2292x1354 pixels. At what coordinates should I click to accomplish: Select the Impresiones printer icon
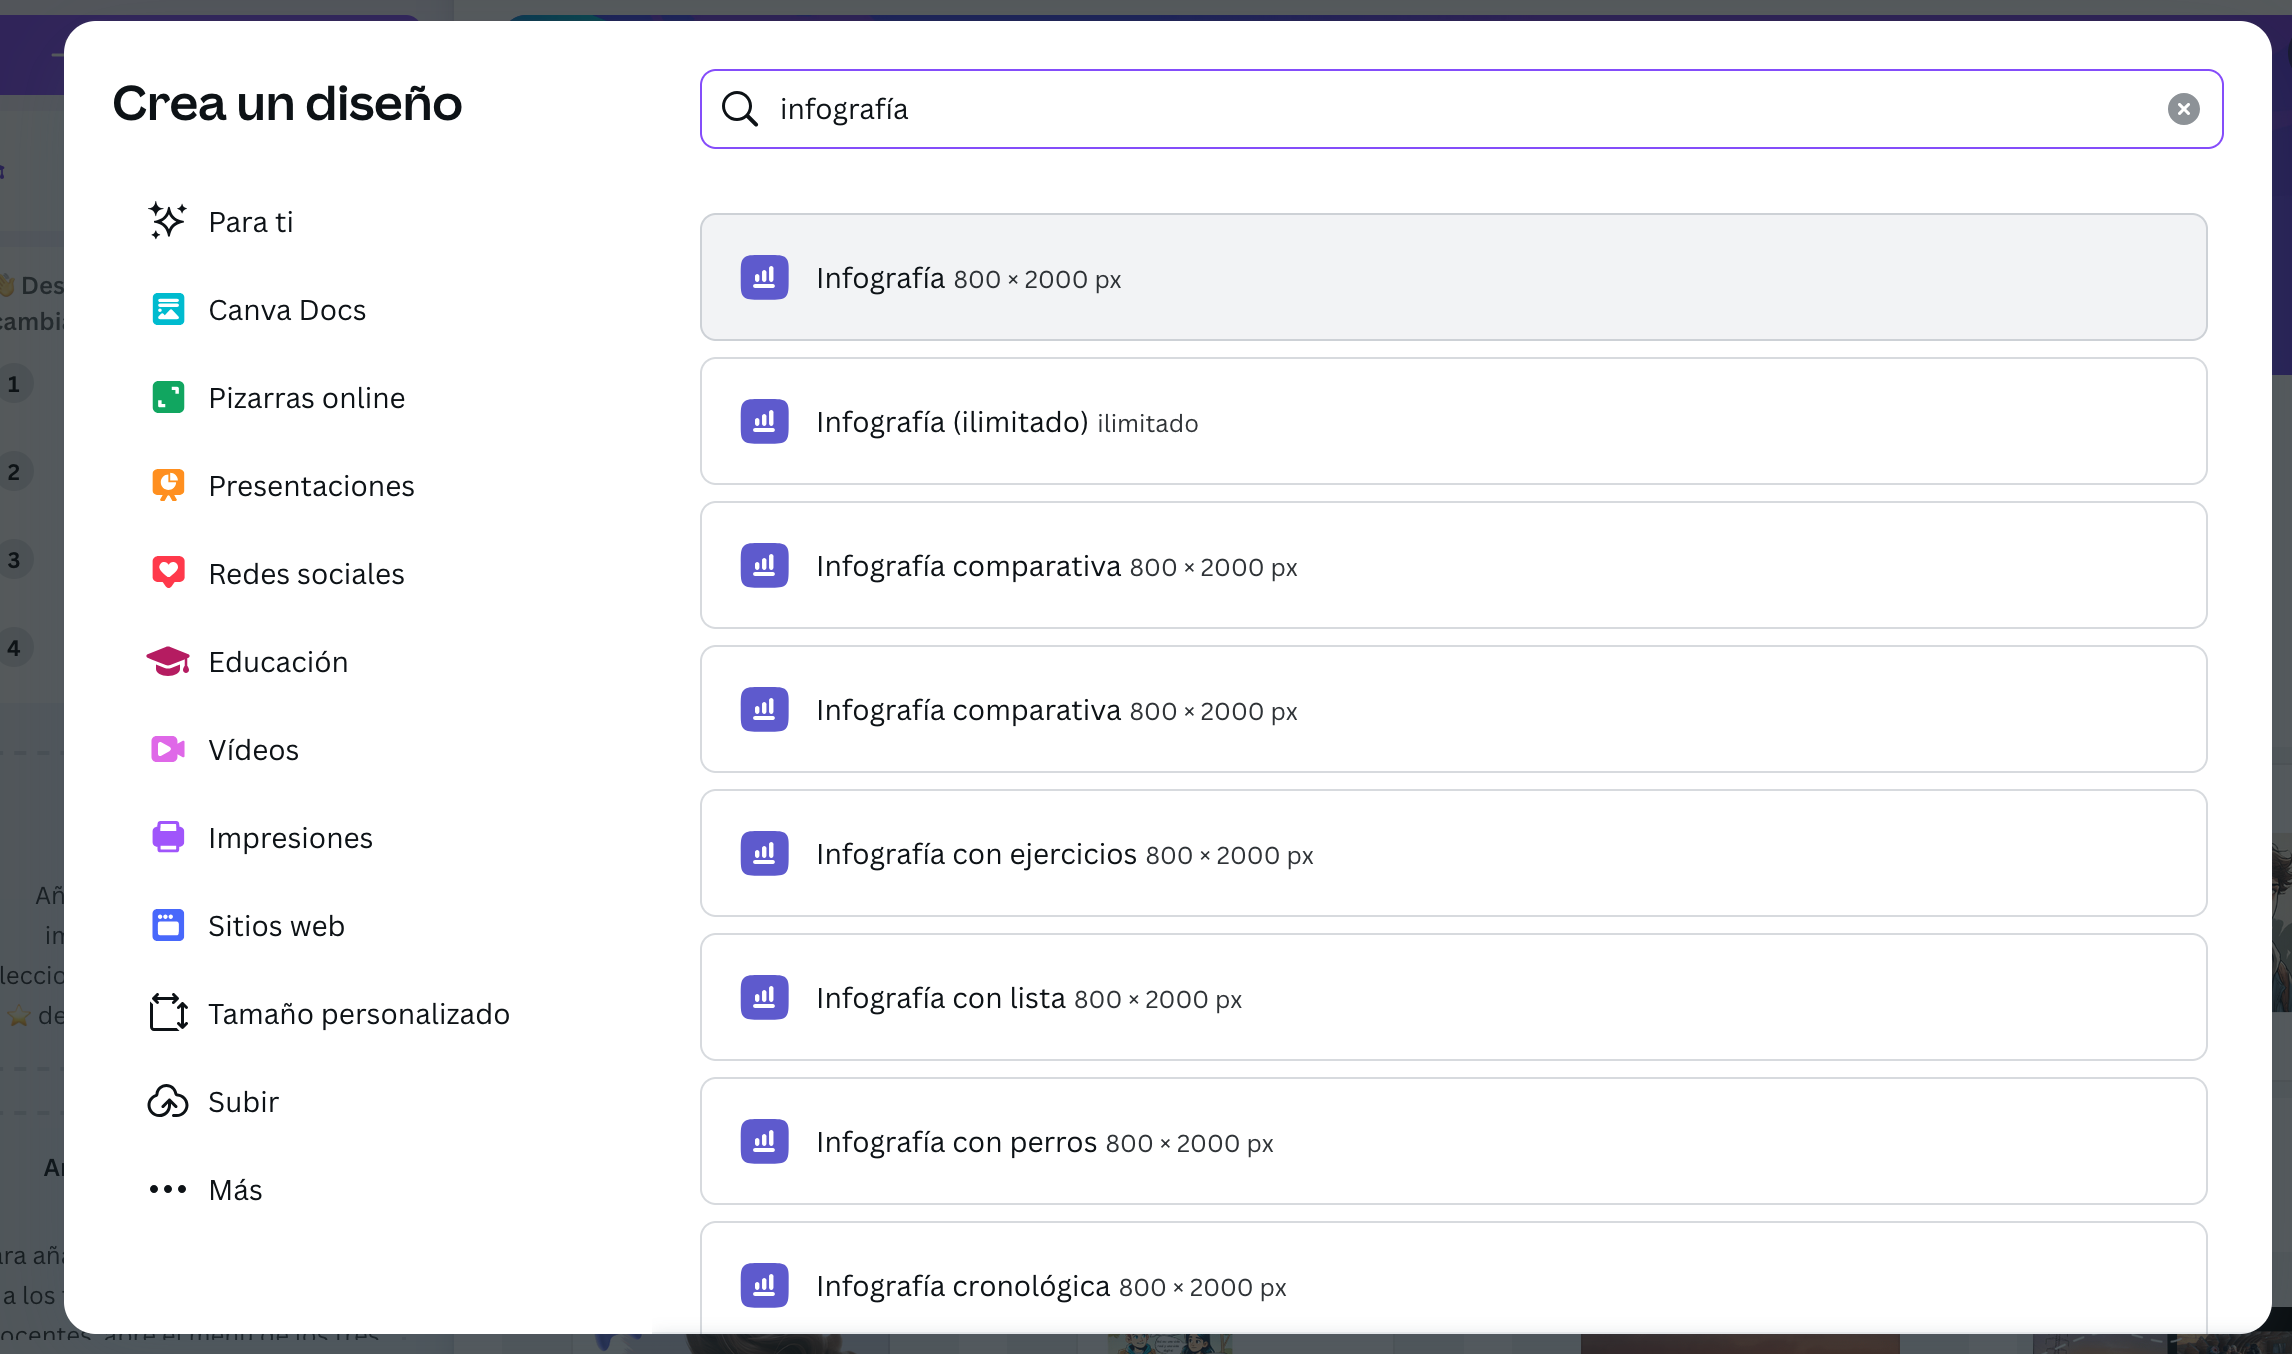pos(167,837)
